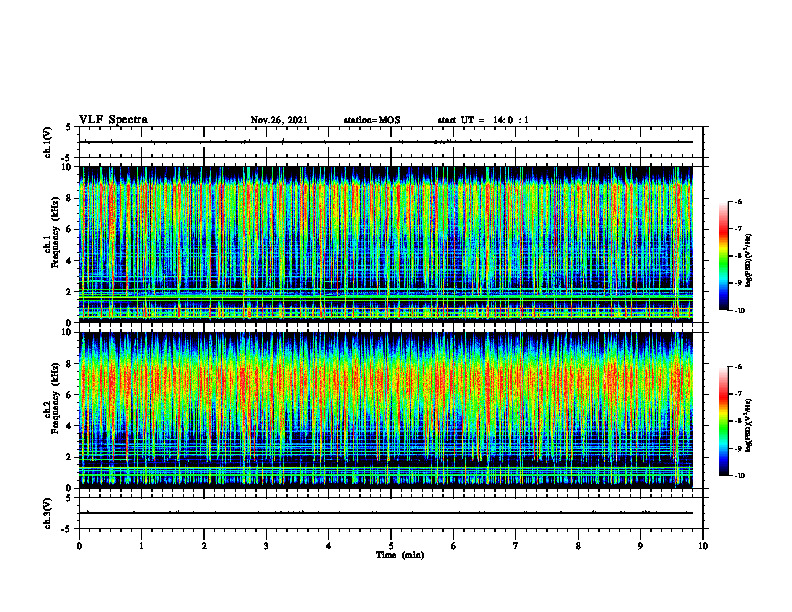Click the "-8" label on ch.1 color bar
792x612 pixels.
(x=738, y=256)
